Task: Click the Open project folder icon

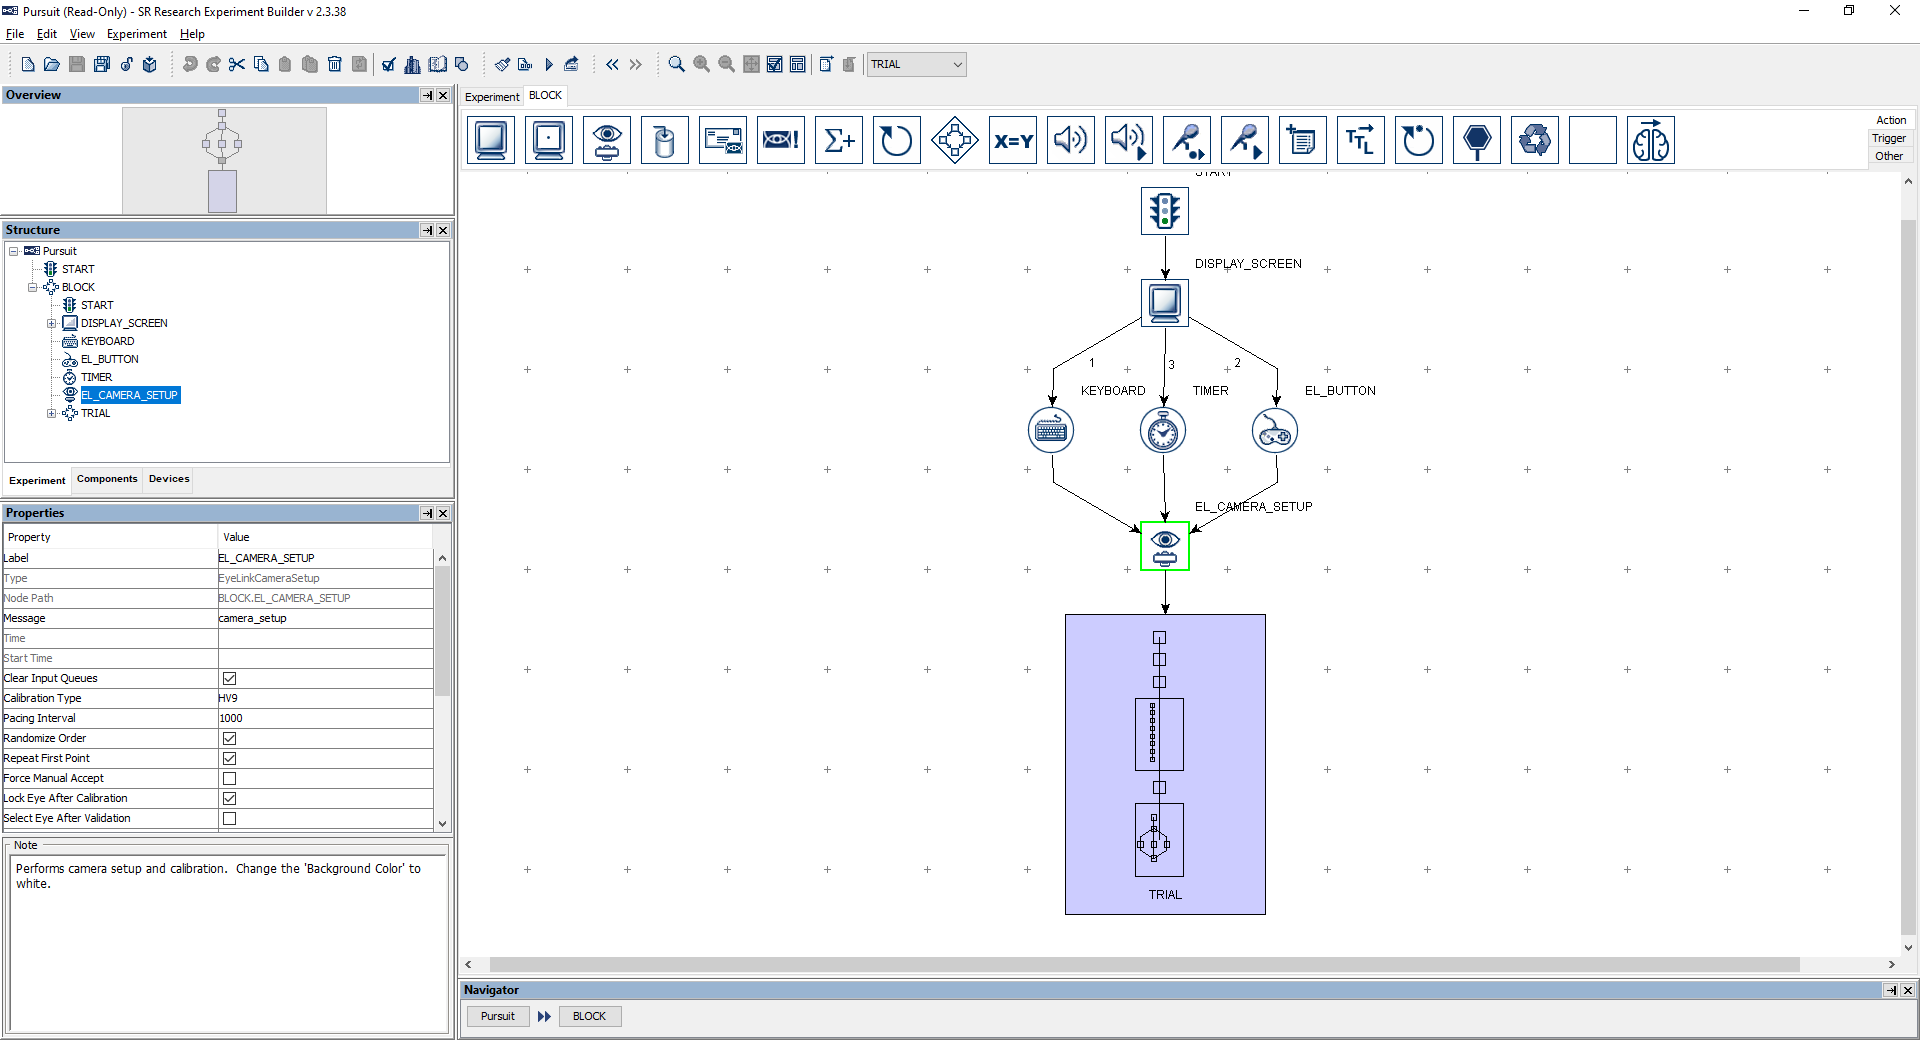Action: [51, 64]
